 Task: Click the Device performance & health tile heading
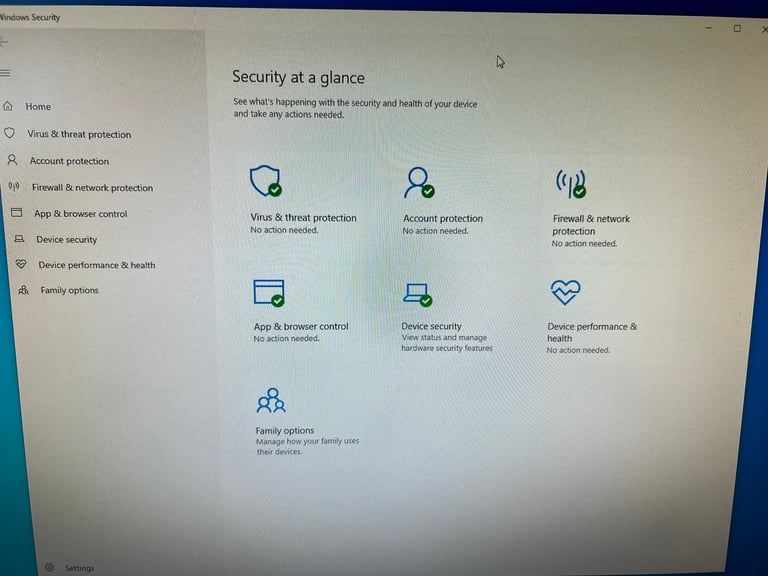point(592,332)
